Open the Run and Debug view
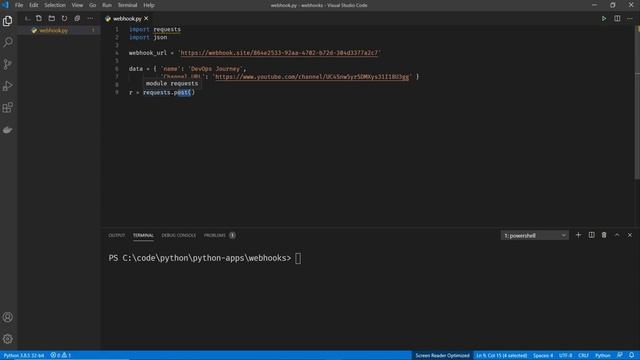 [8, 86]
